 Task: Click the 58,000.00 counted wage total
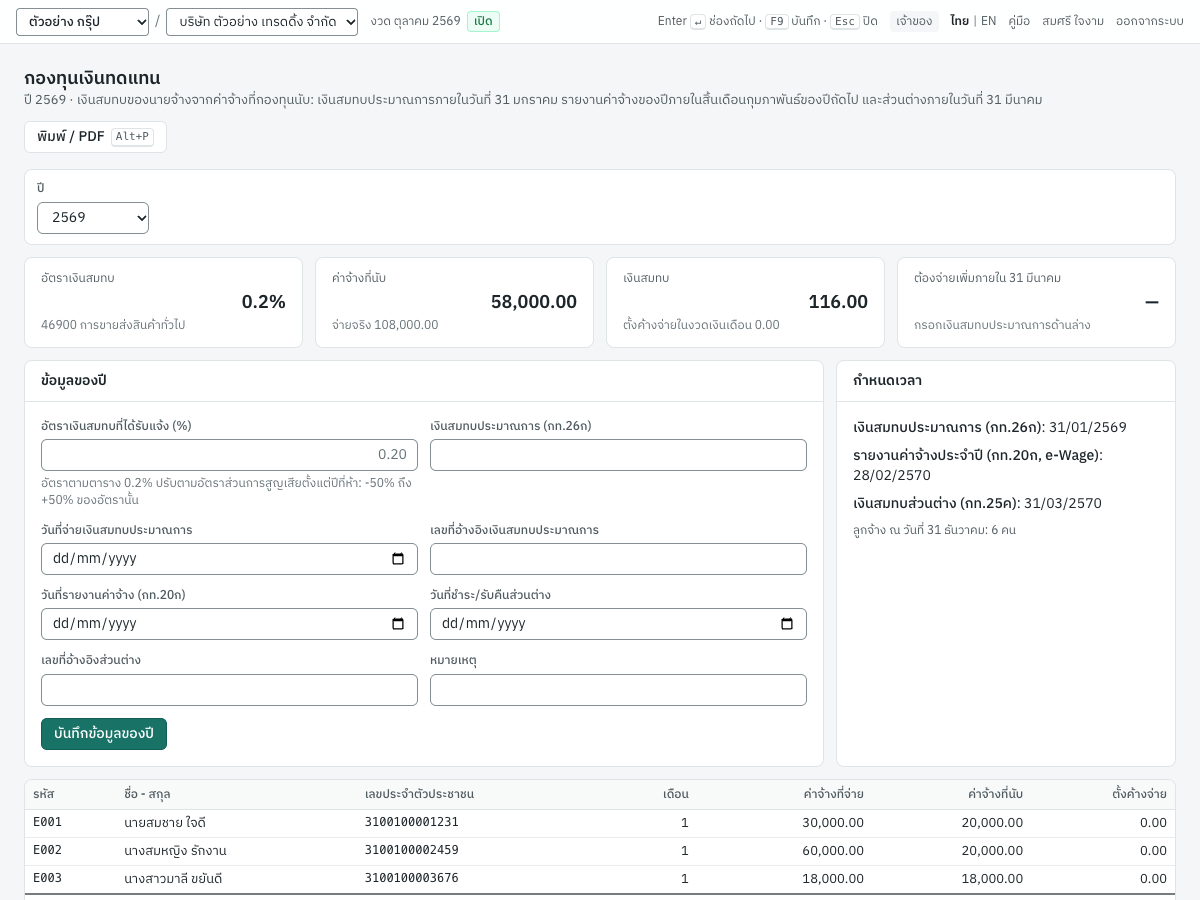[x=534, y=302]
